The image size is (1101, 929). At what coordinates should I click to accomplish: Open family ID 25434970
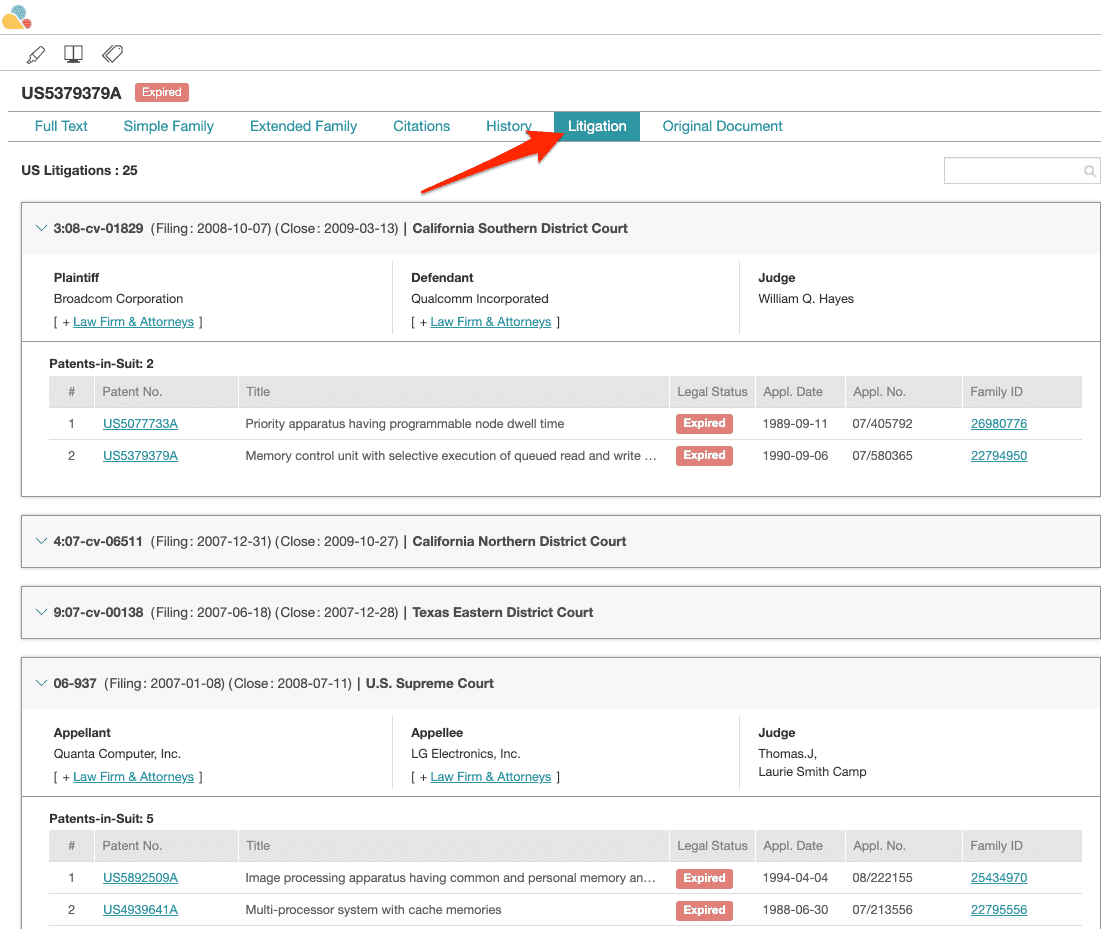tap(998, 878)
